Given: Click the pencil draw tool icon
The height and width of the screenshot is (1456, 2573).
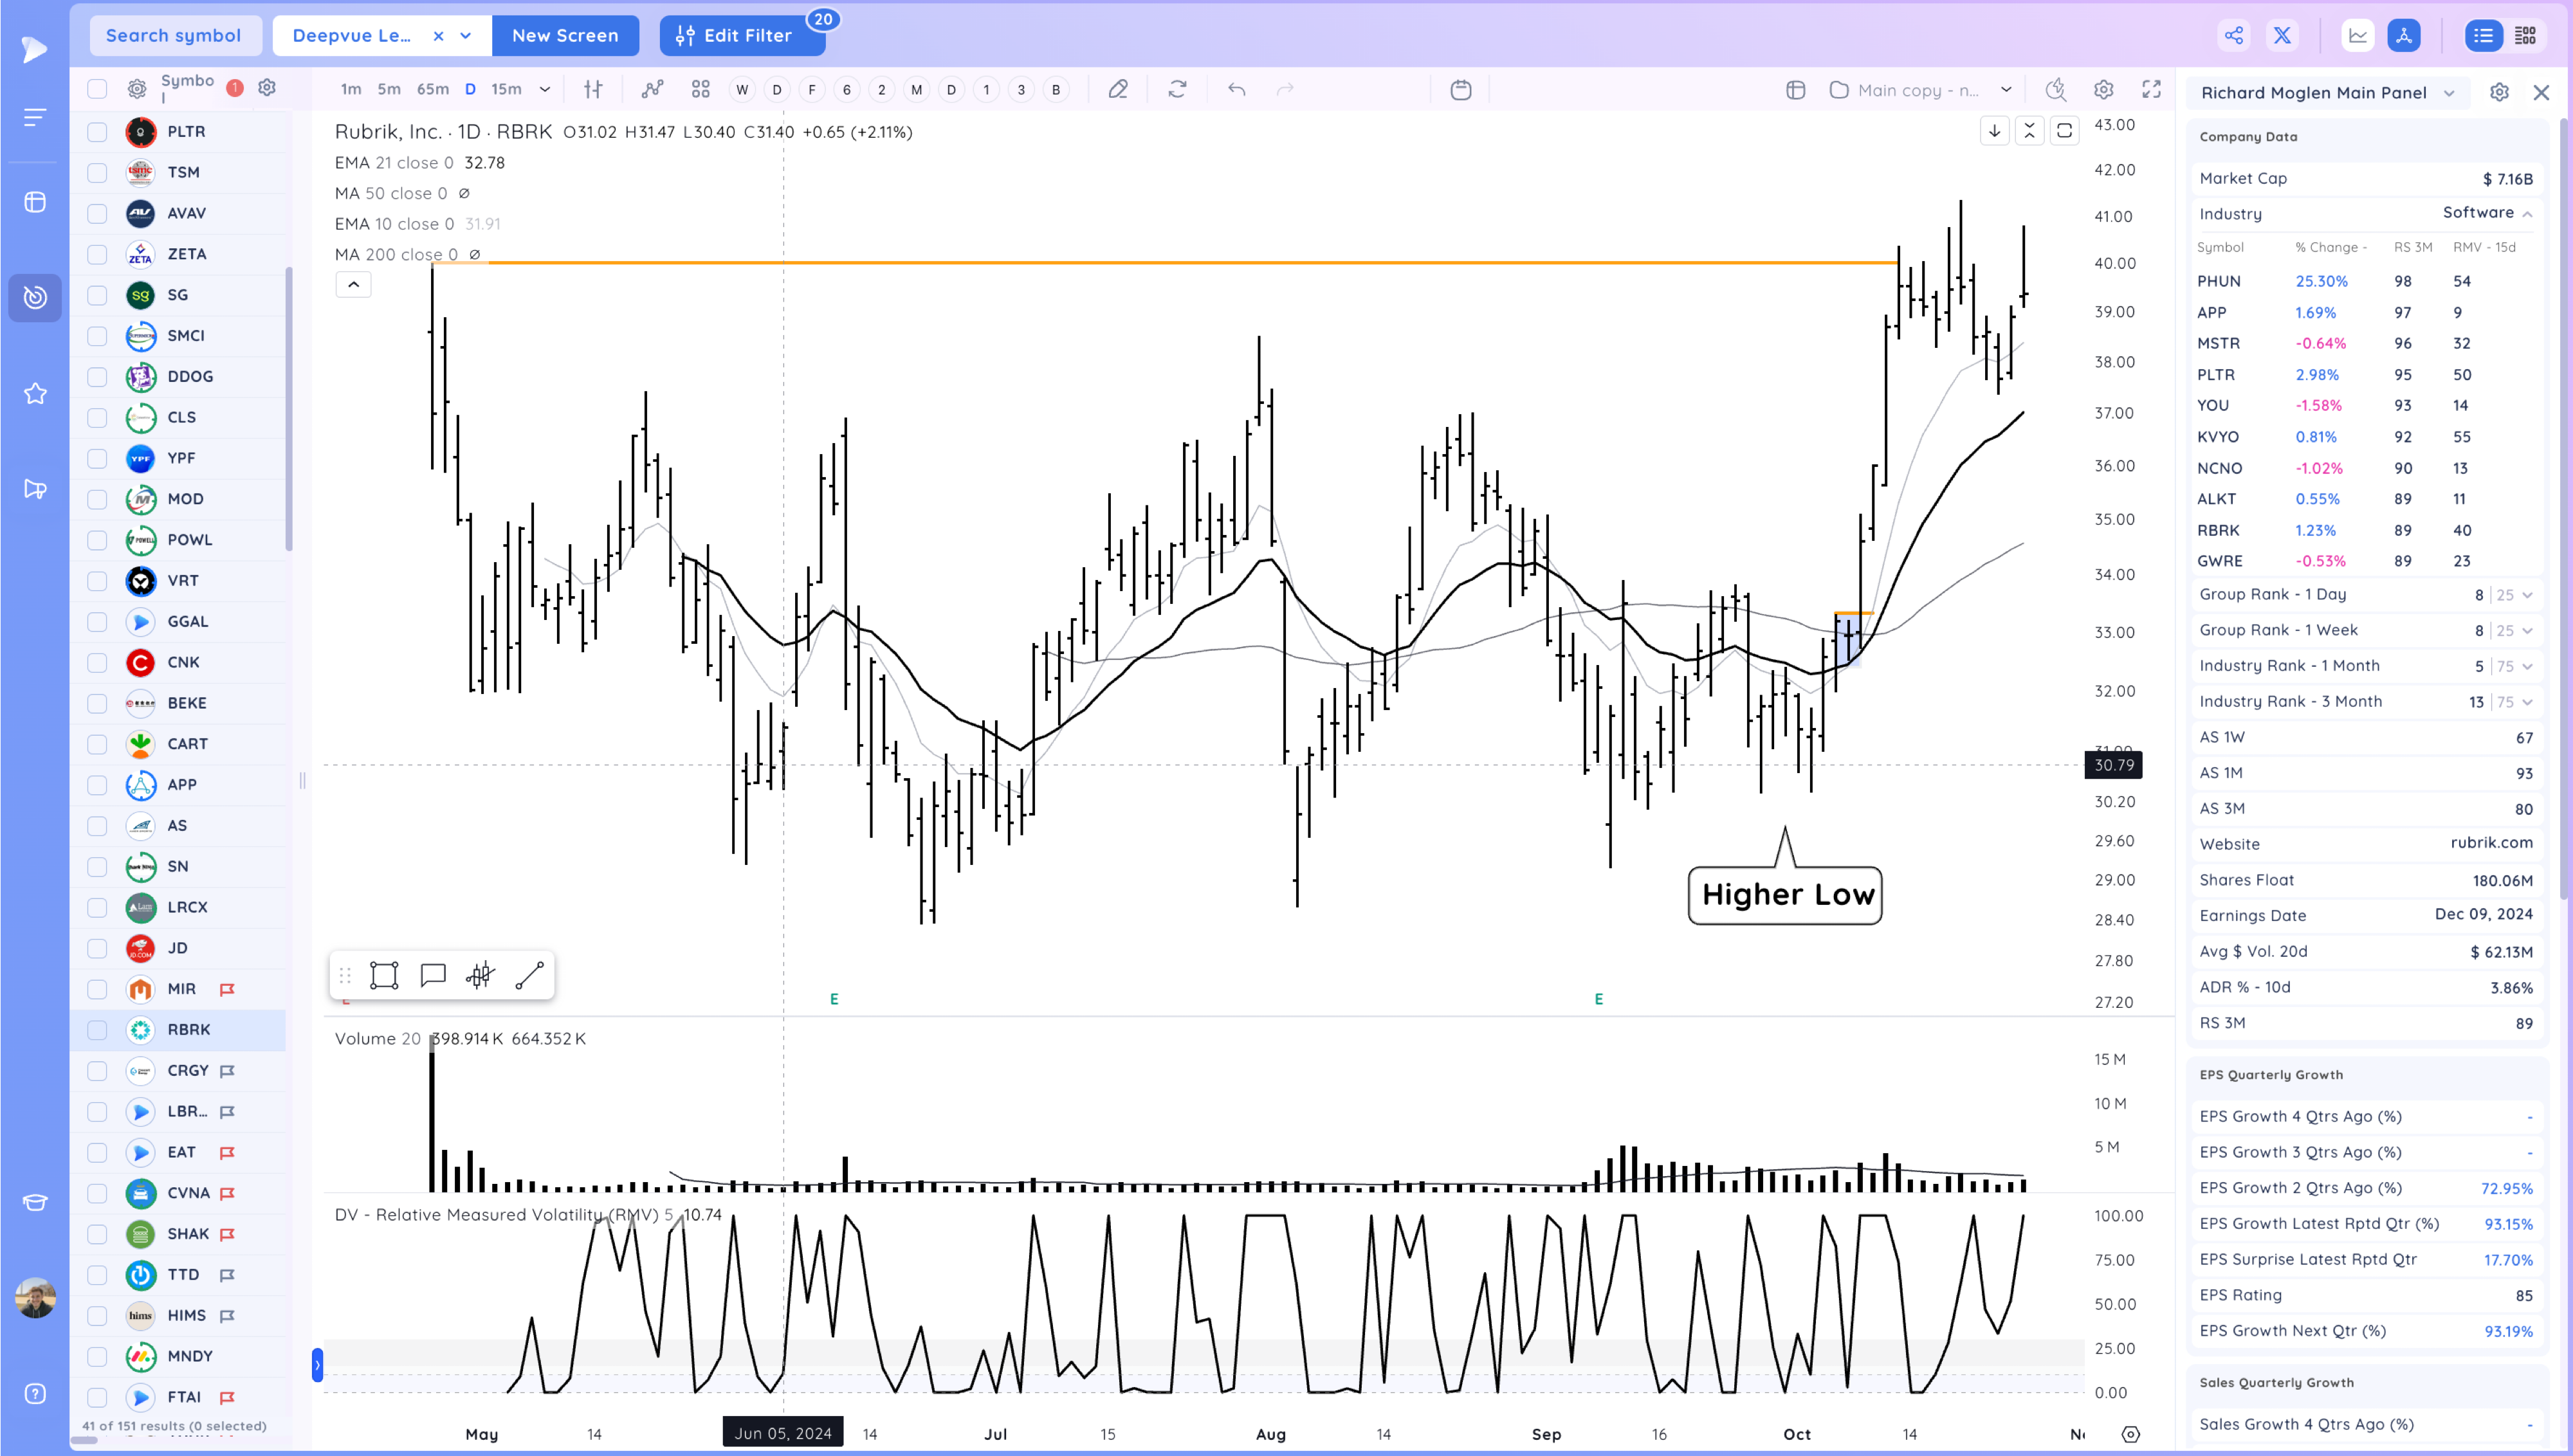Looking at the screenshot, I should 1118,90.
